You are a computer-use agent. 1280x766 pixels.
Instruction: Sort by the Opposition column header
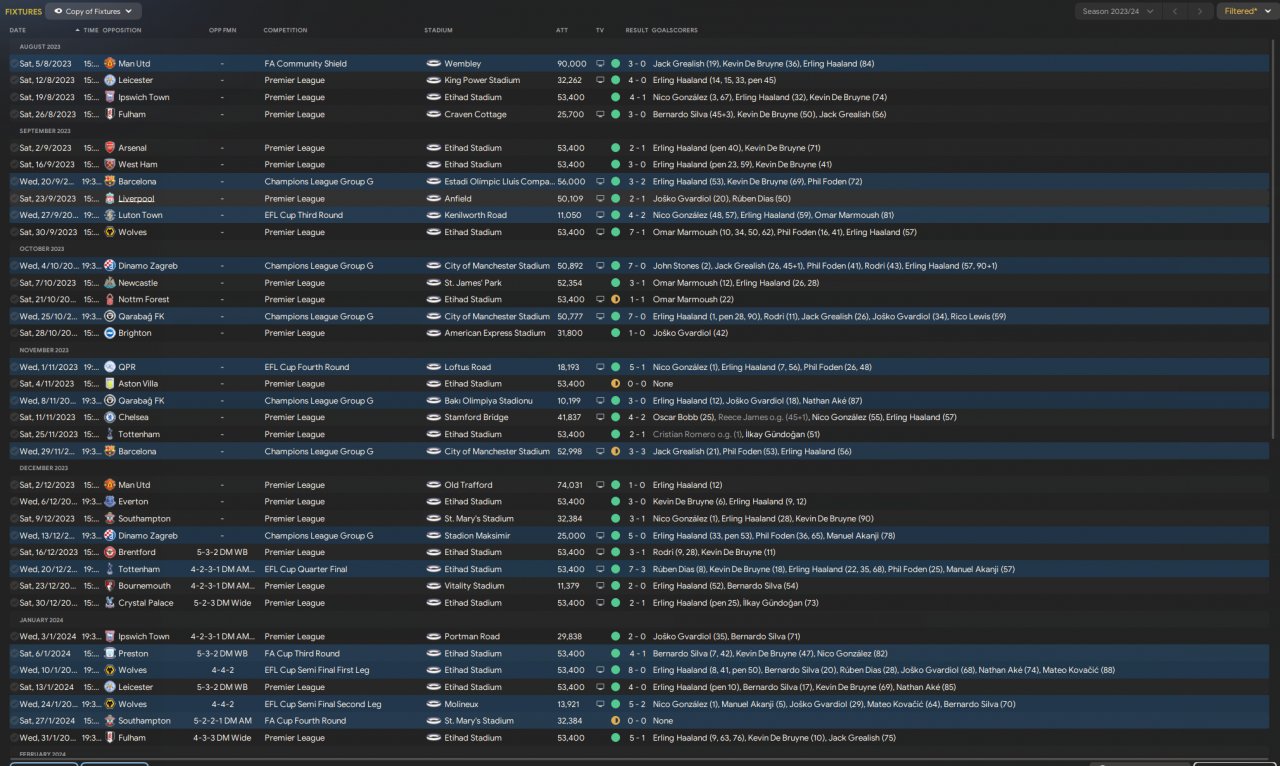tap(122, 30)
